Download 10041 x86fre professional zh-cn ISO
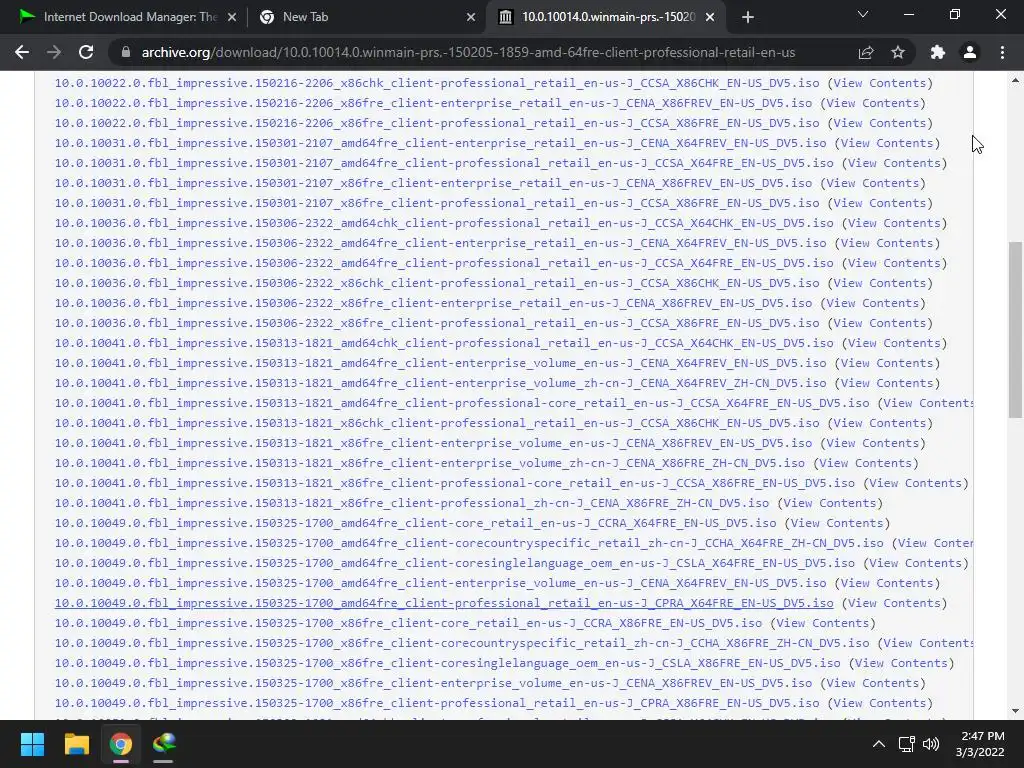The image size is (1024, 768). click(x=412, y=504)
